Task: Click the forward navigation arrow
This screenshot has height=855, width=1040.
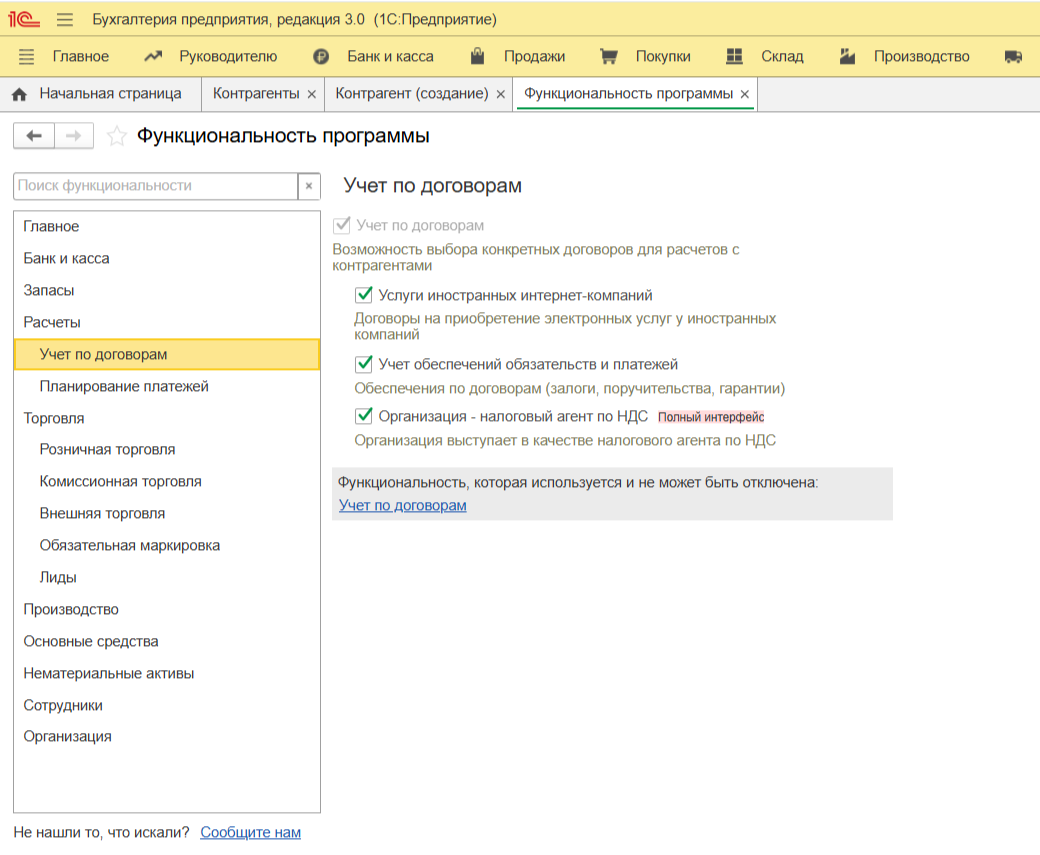Action: tap(73, 136)
